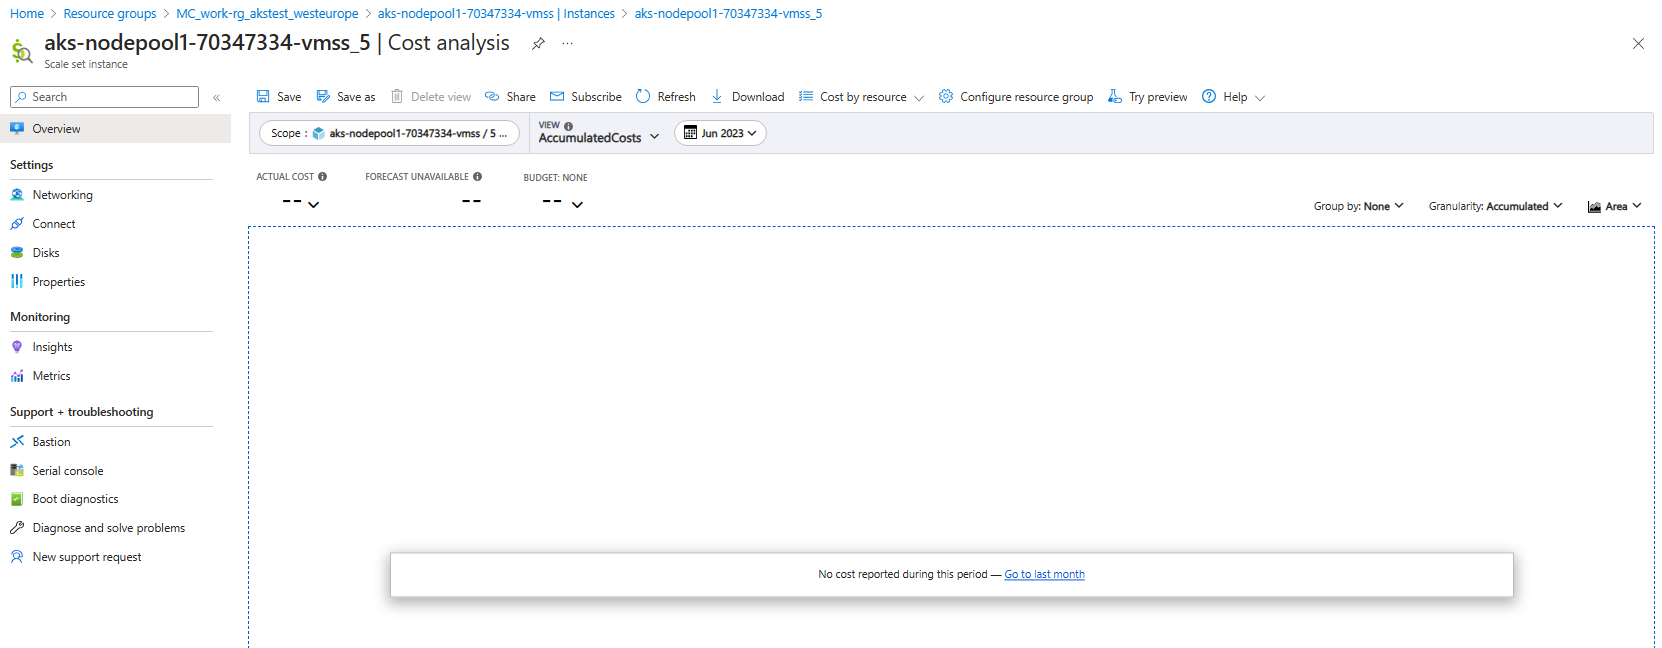Open the Cost by resource dropdown

pos(861,97)
